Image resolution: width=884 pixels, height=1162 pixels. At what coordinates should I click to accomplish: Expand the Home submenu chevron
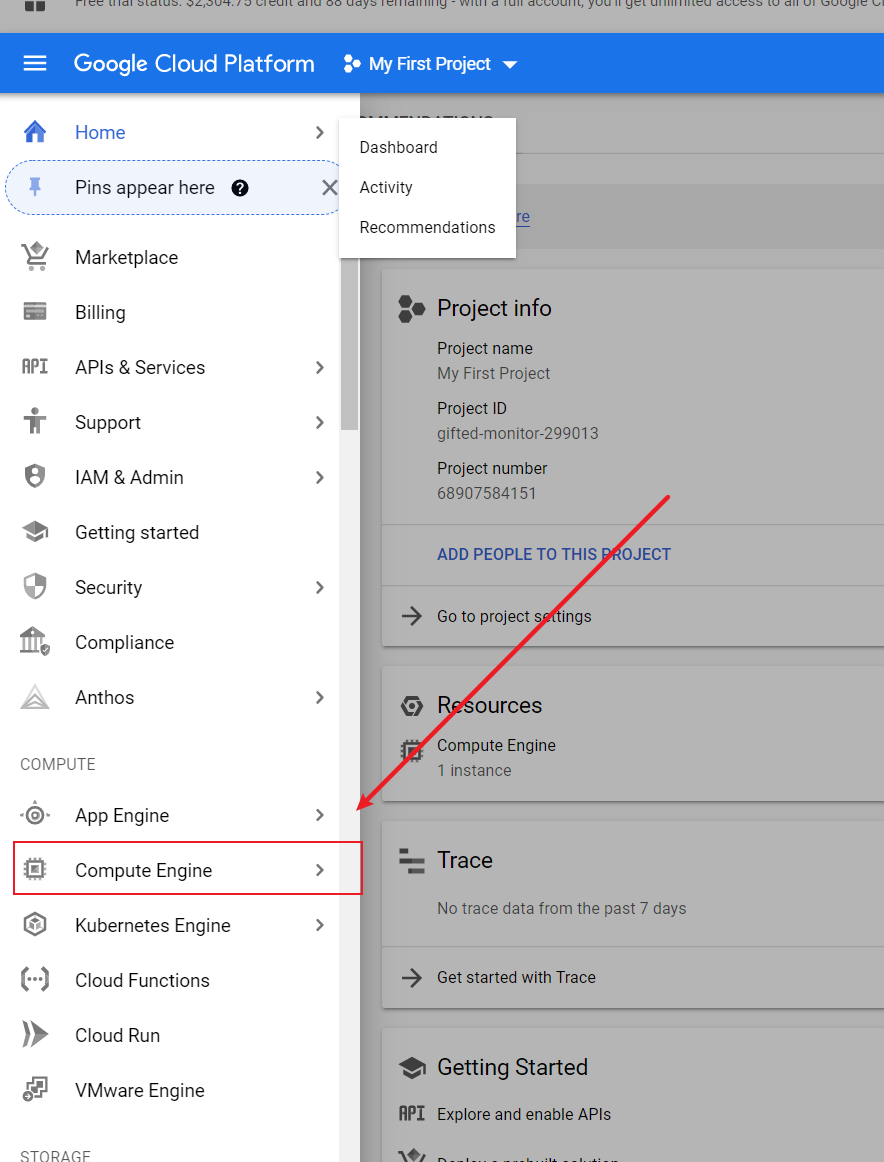(x=319, y=132)
